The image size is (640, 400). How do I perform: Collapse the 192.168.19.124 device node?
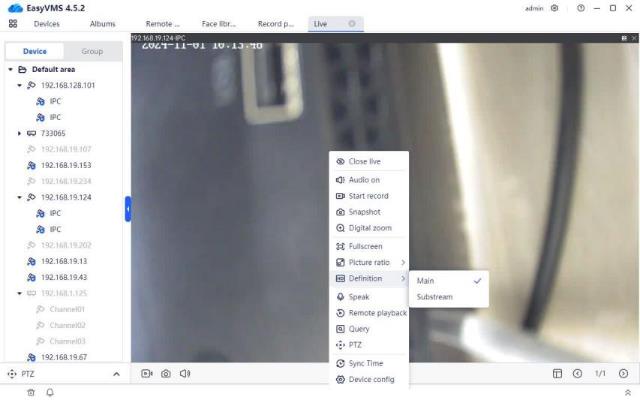[20, 198]
